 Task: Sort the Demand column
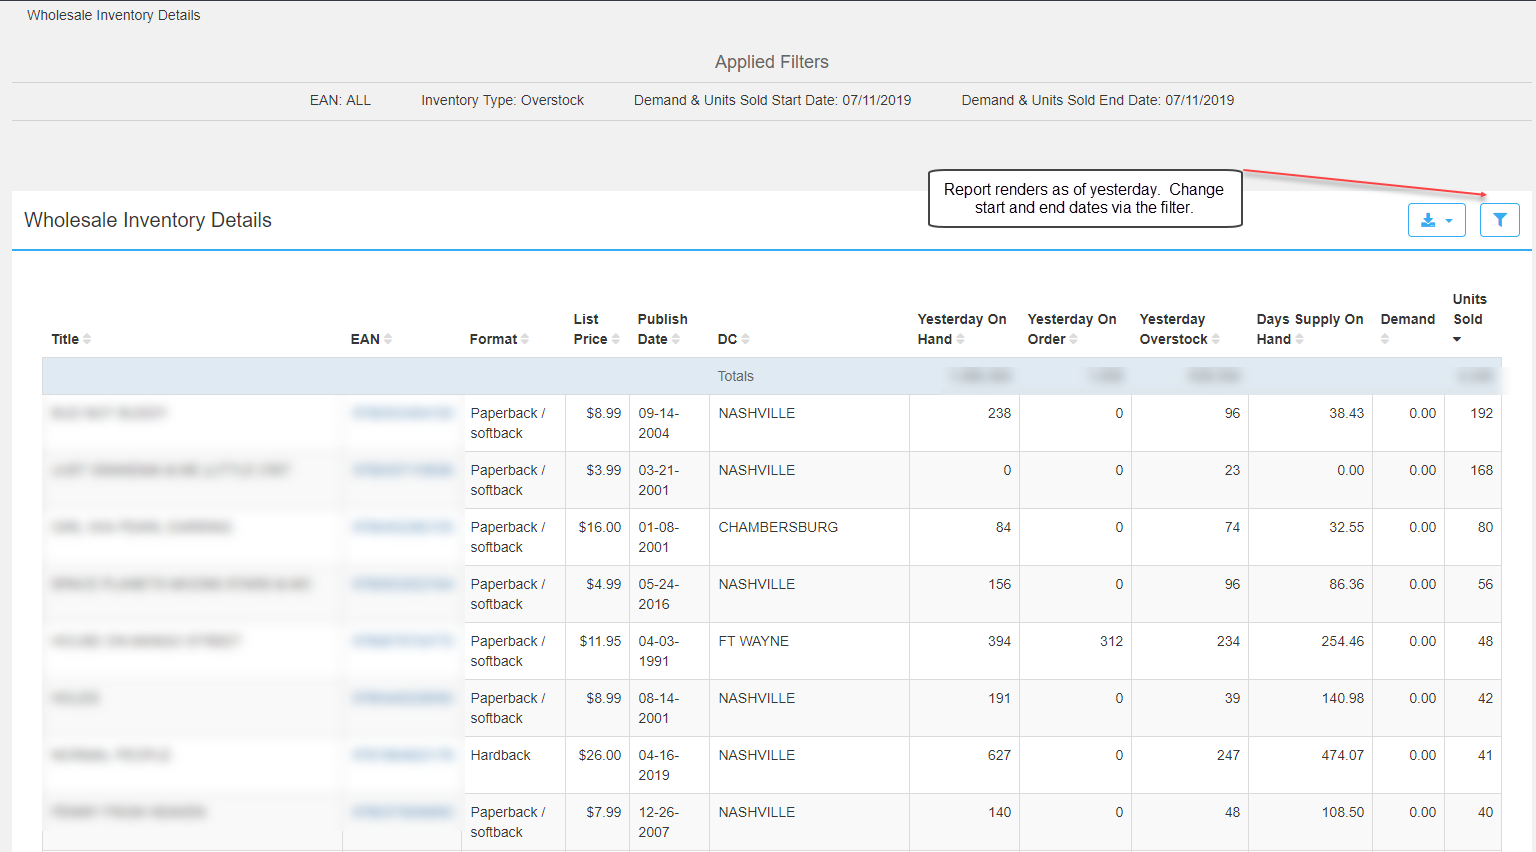tap(1385, 338)
